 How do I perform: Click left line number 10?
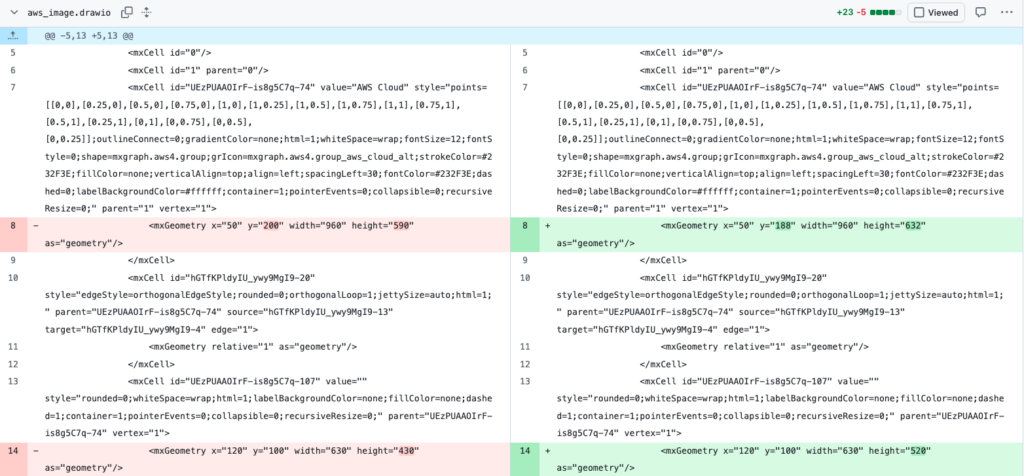point(12,277)
